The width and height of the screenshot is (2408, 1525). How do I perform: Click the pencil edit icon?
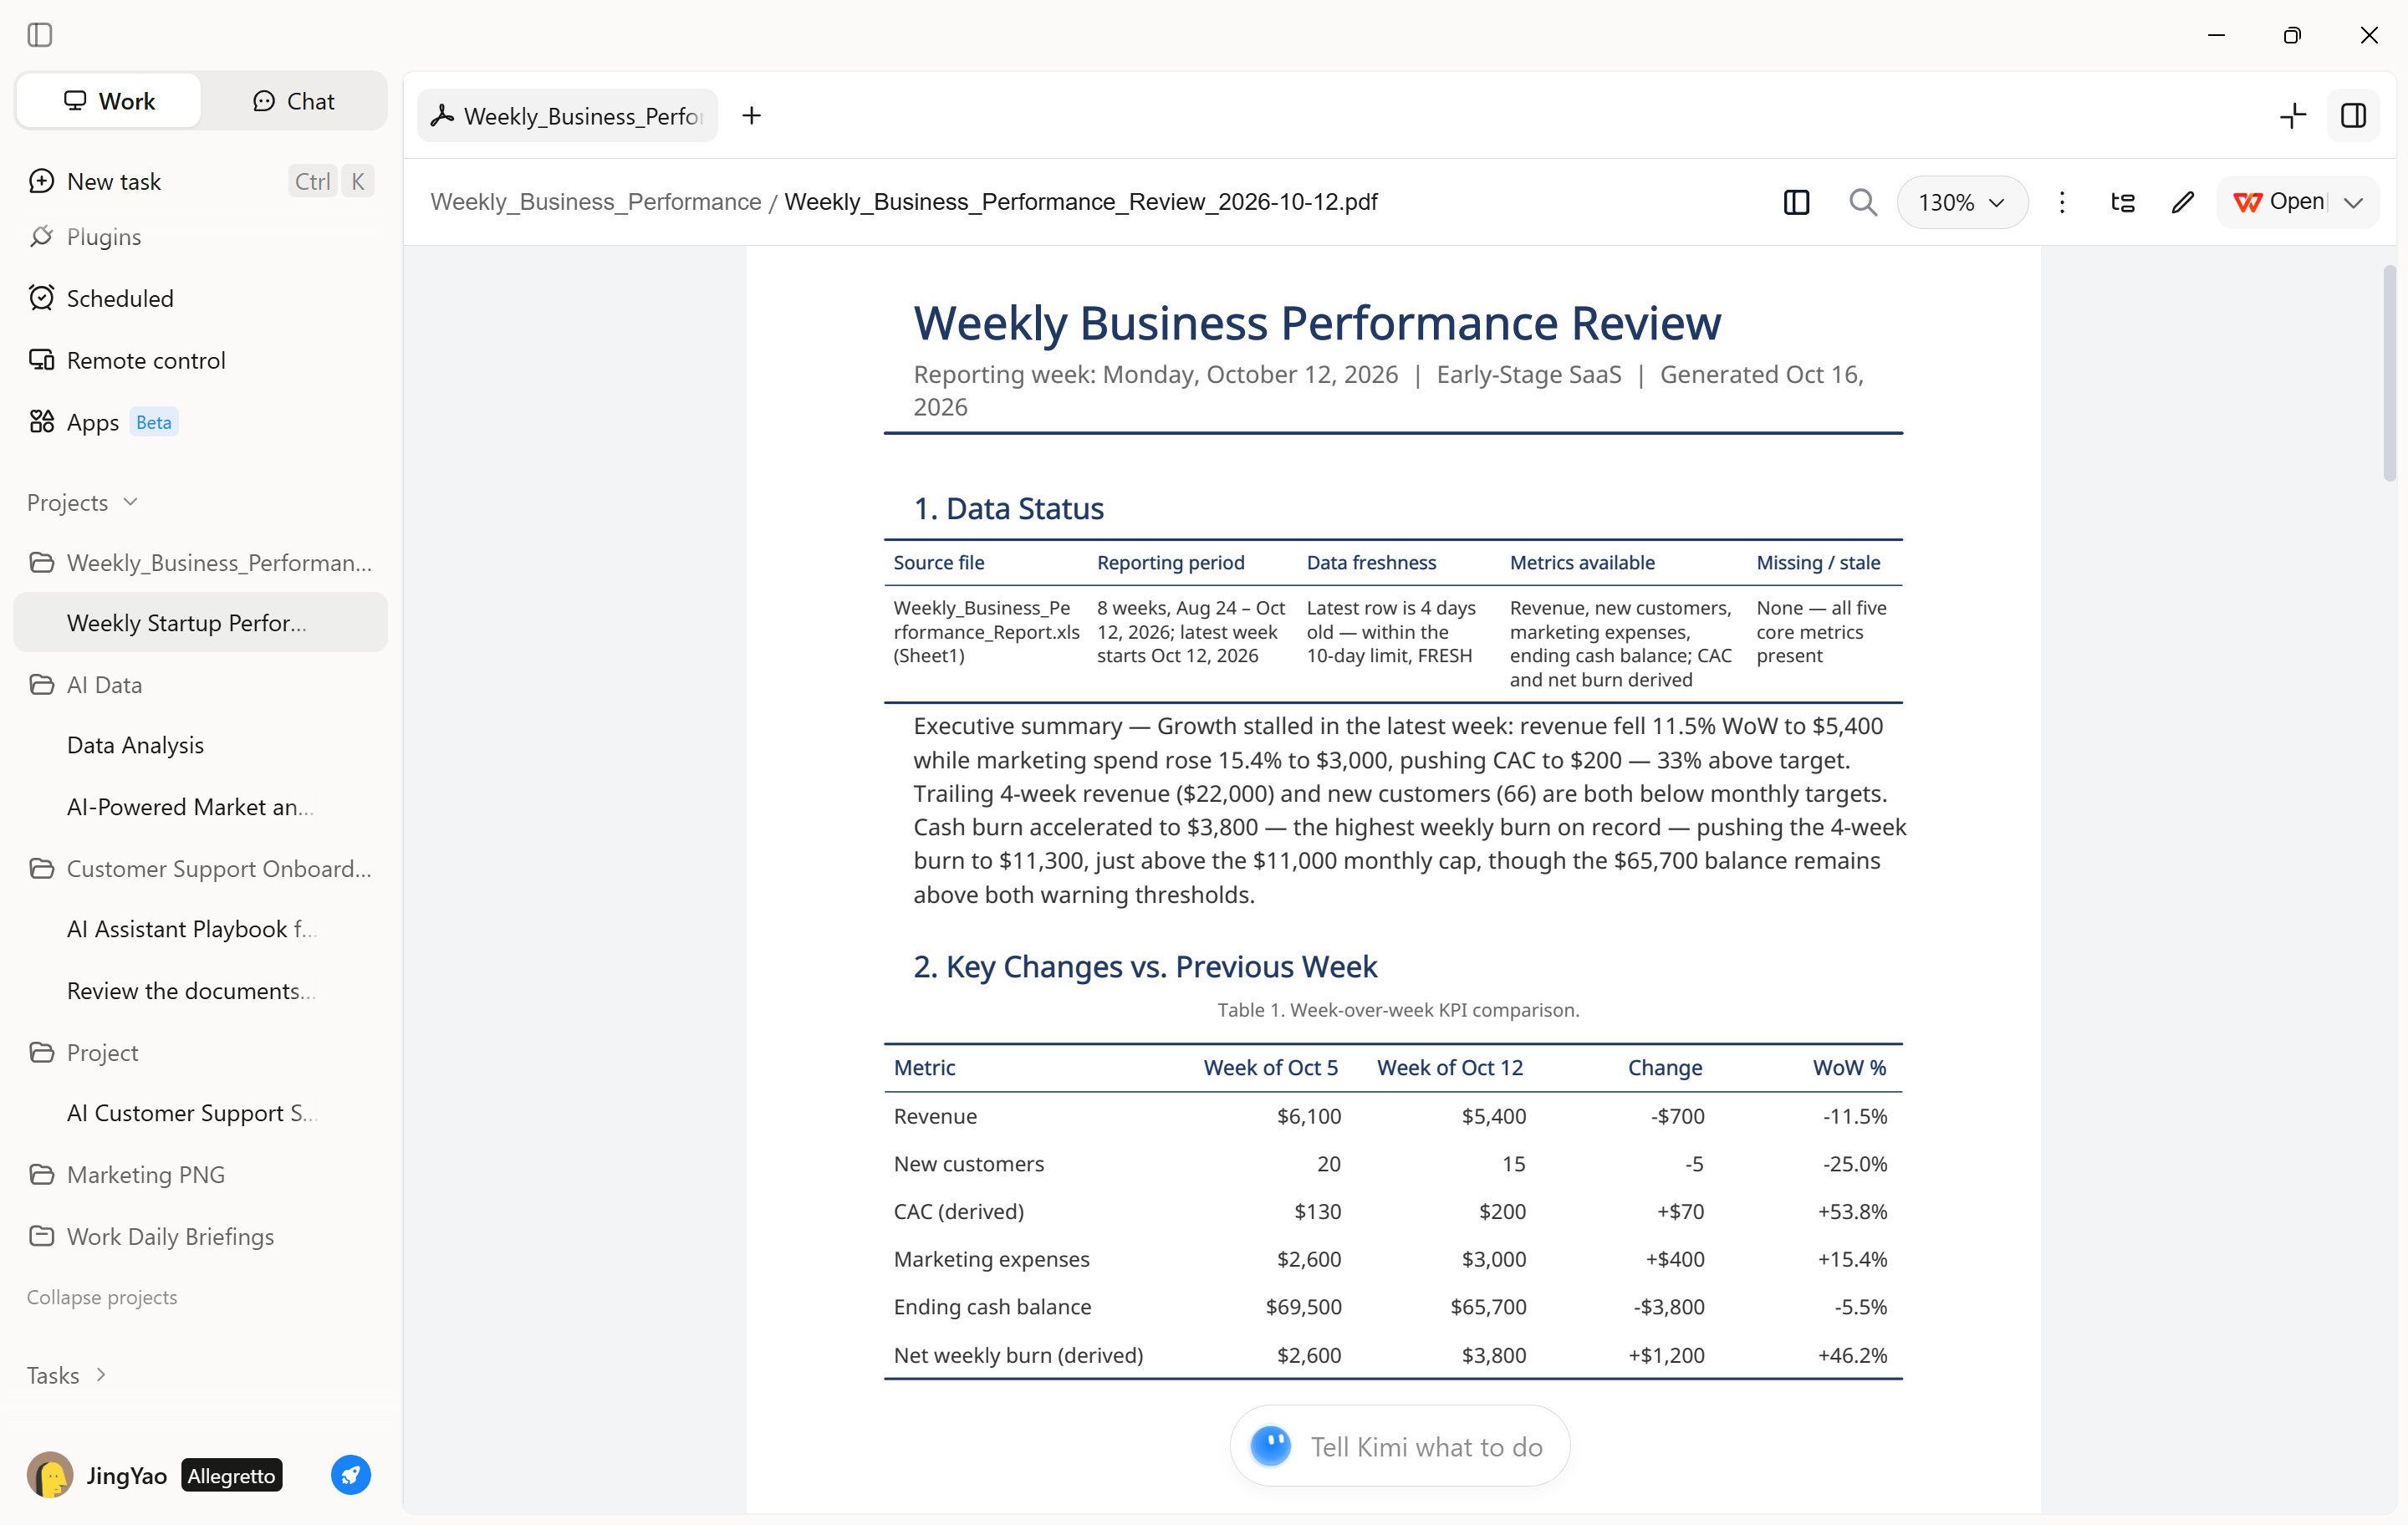click(x=2183, y=202)
